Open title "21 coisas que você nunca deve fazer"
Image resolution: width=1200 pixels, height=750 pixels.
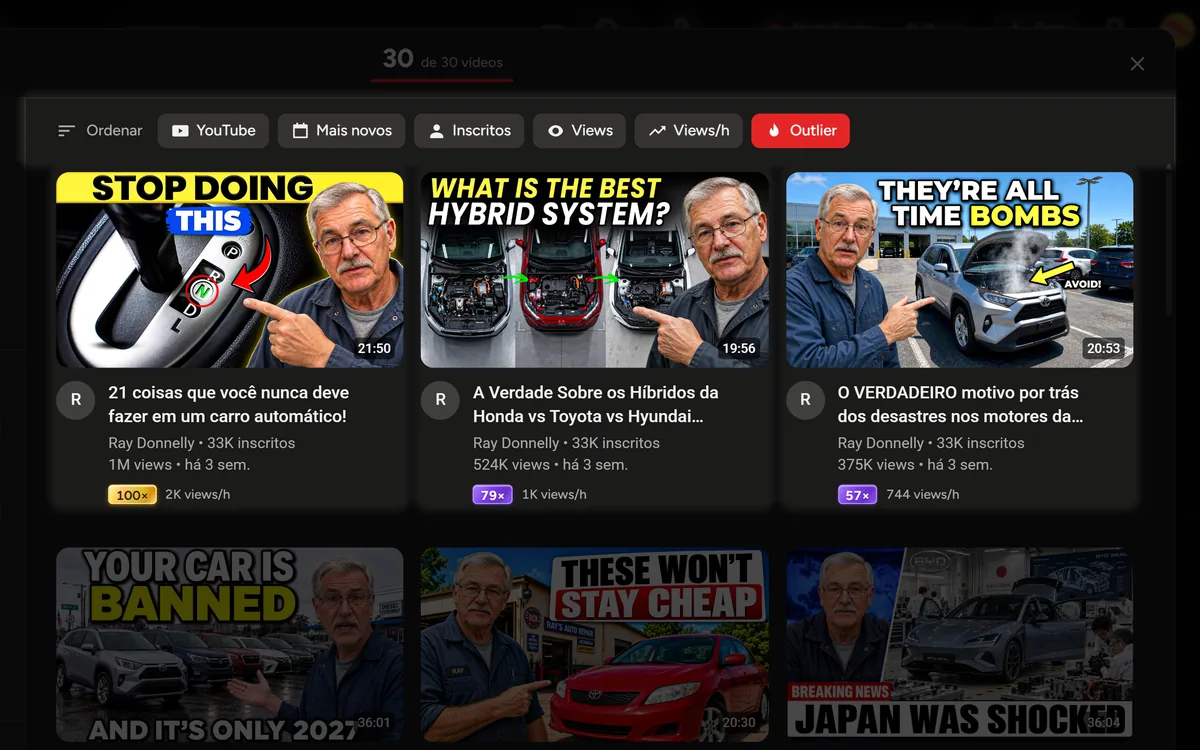[229, 405]
